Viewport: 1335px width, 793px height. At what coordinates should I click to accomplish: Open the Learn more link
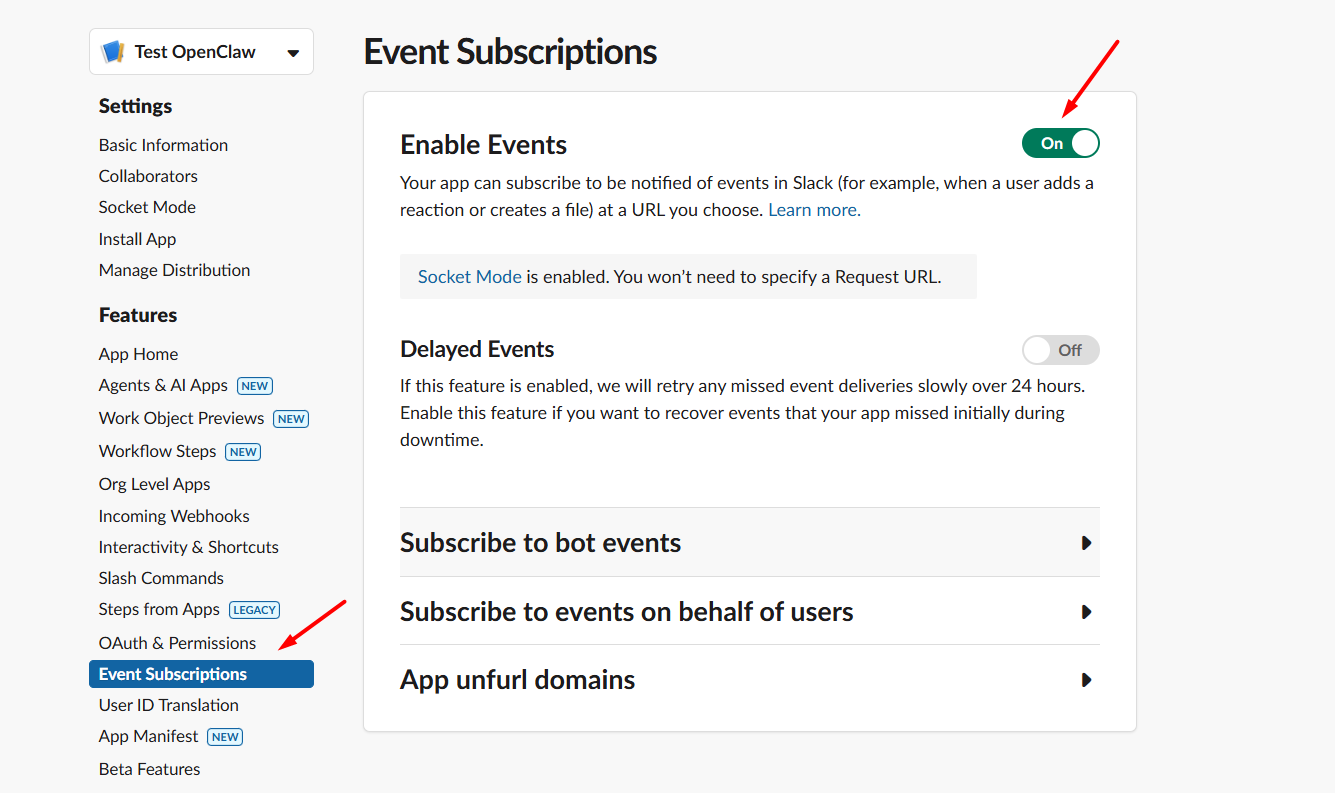click(x=814, y=210)
